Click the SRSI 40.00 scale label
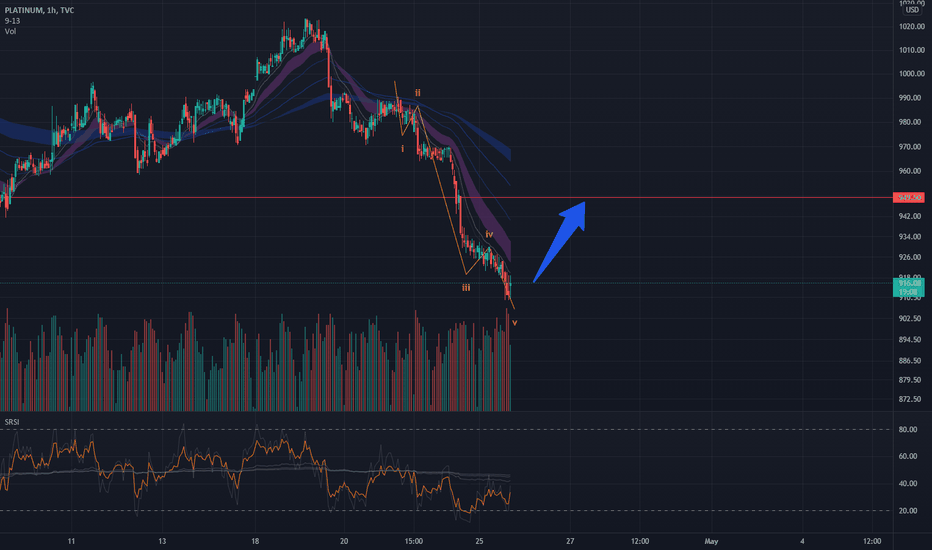The width and height of the screenshot is (932, 550). click(x=908, y=483)
